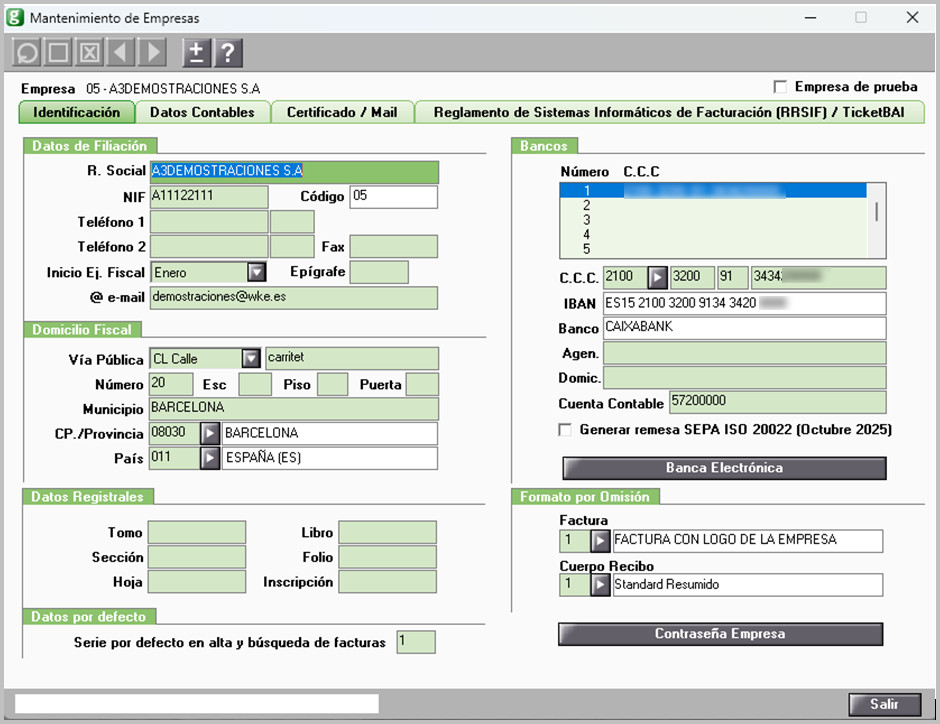Click the Contraseña Empresa button

[720, 634]
